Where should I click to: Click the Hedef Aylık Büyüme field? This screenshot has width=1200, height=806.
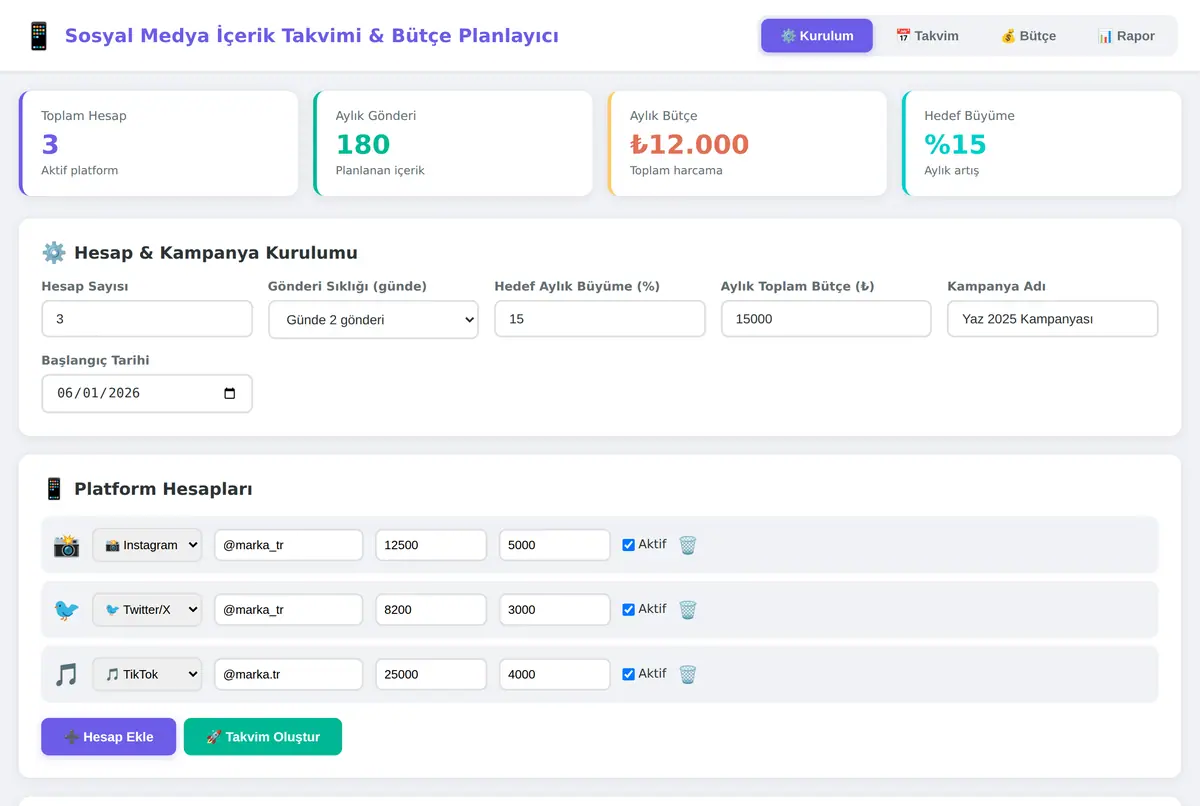(600, 319)
